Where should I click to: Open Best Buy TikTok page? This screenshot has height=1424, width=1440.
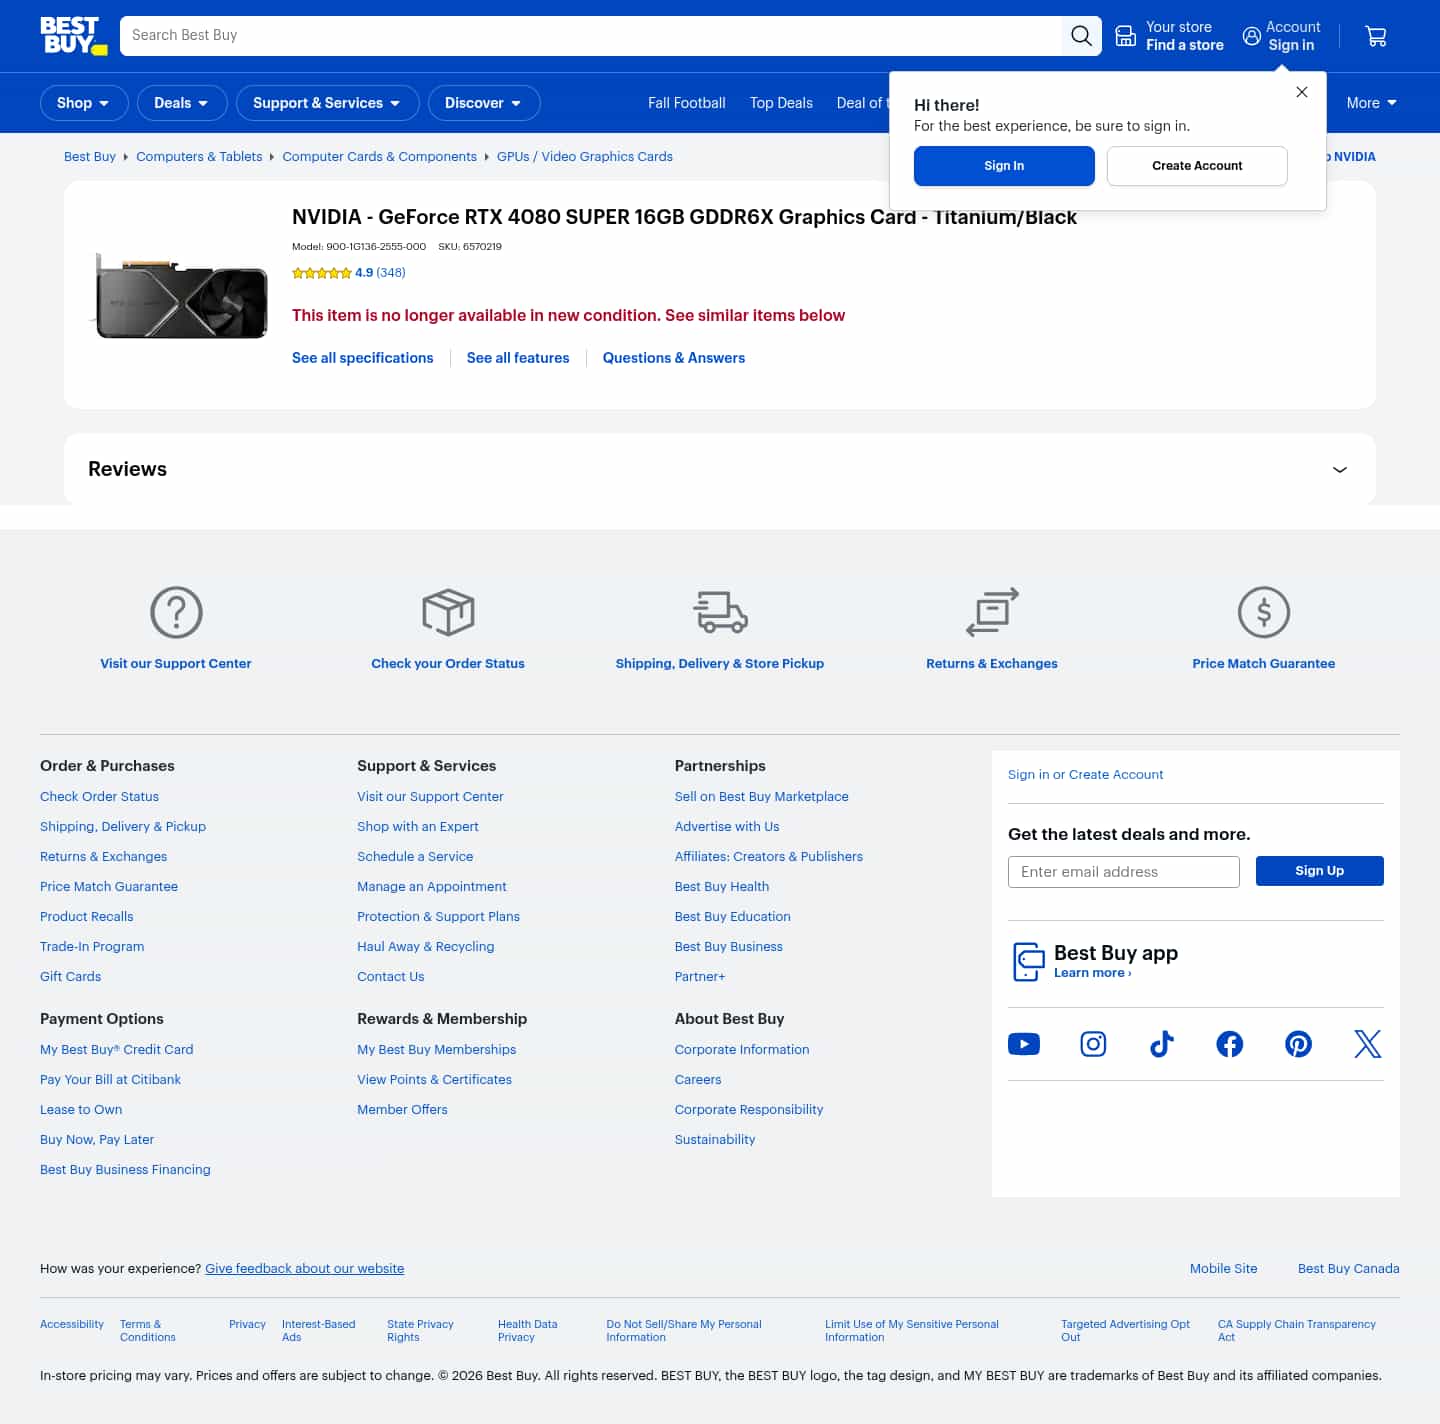click(1162, 1044)
